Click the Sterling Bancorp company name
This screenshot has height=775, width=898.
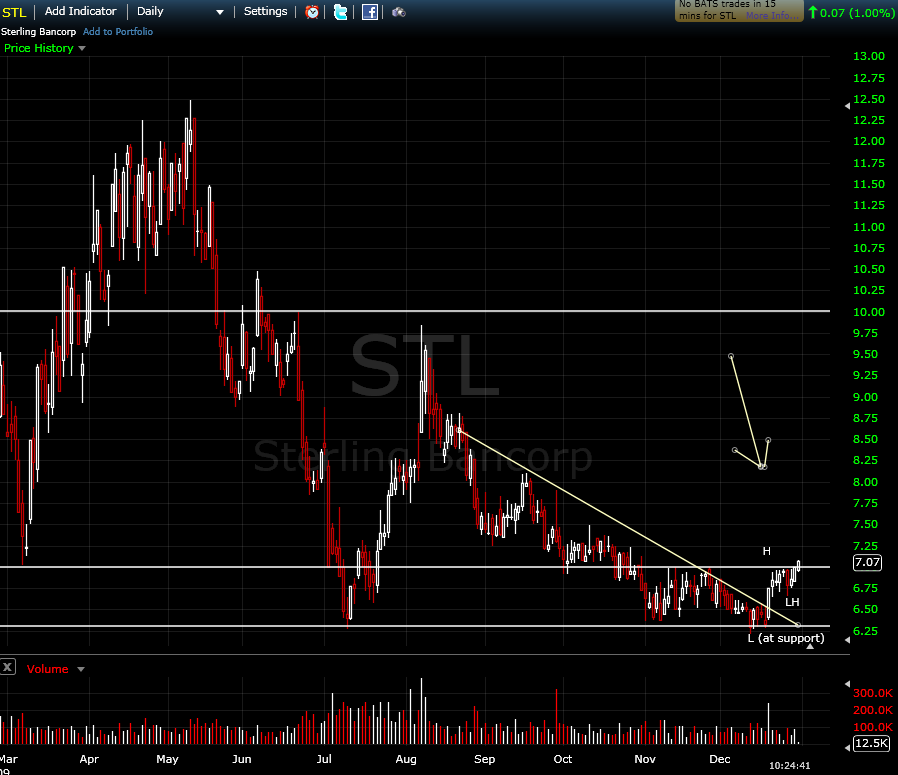click(x=38, y=32)
